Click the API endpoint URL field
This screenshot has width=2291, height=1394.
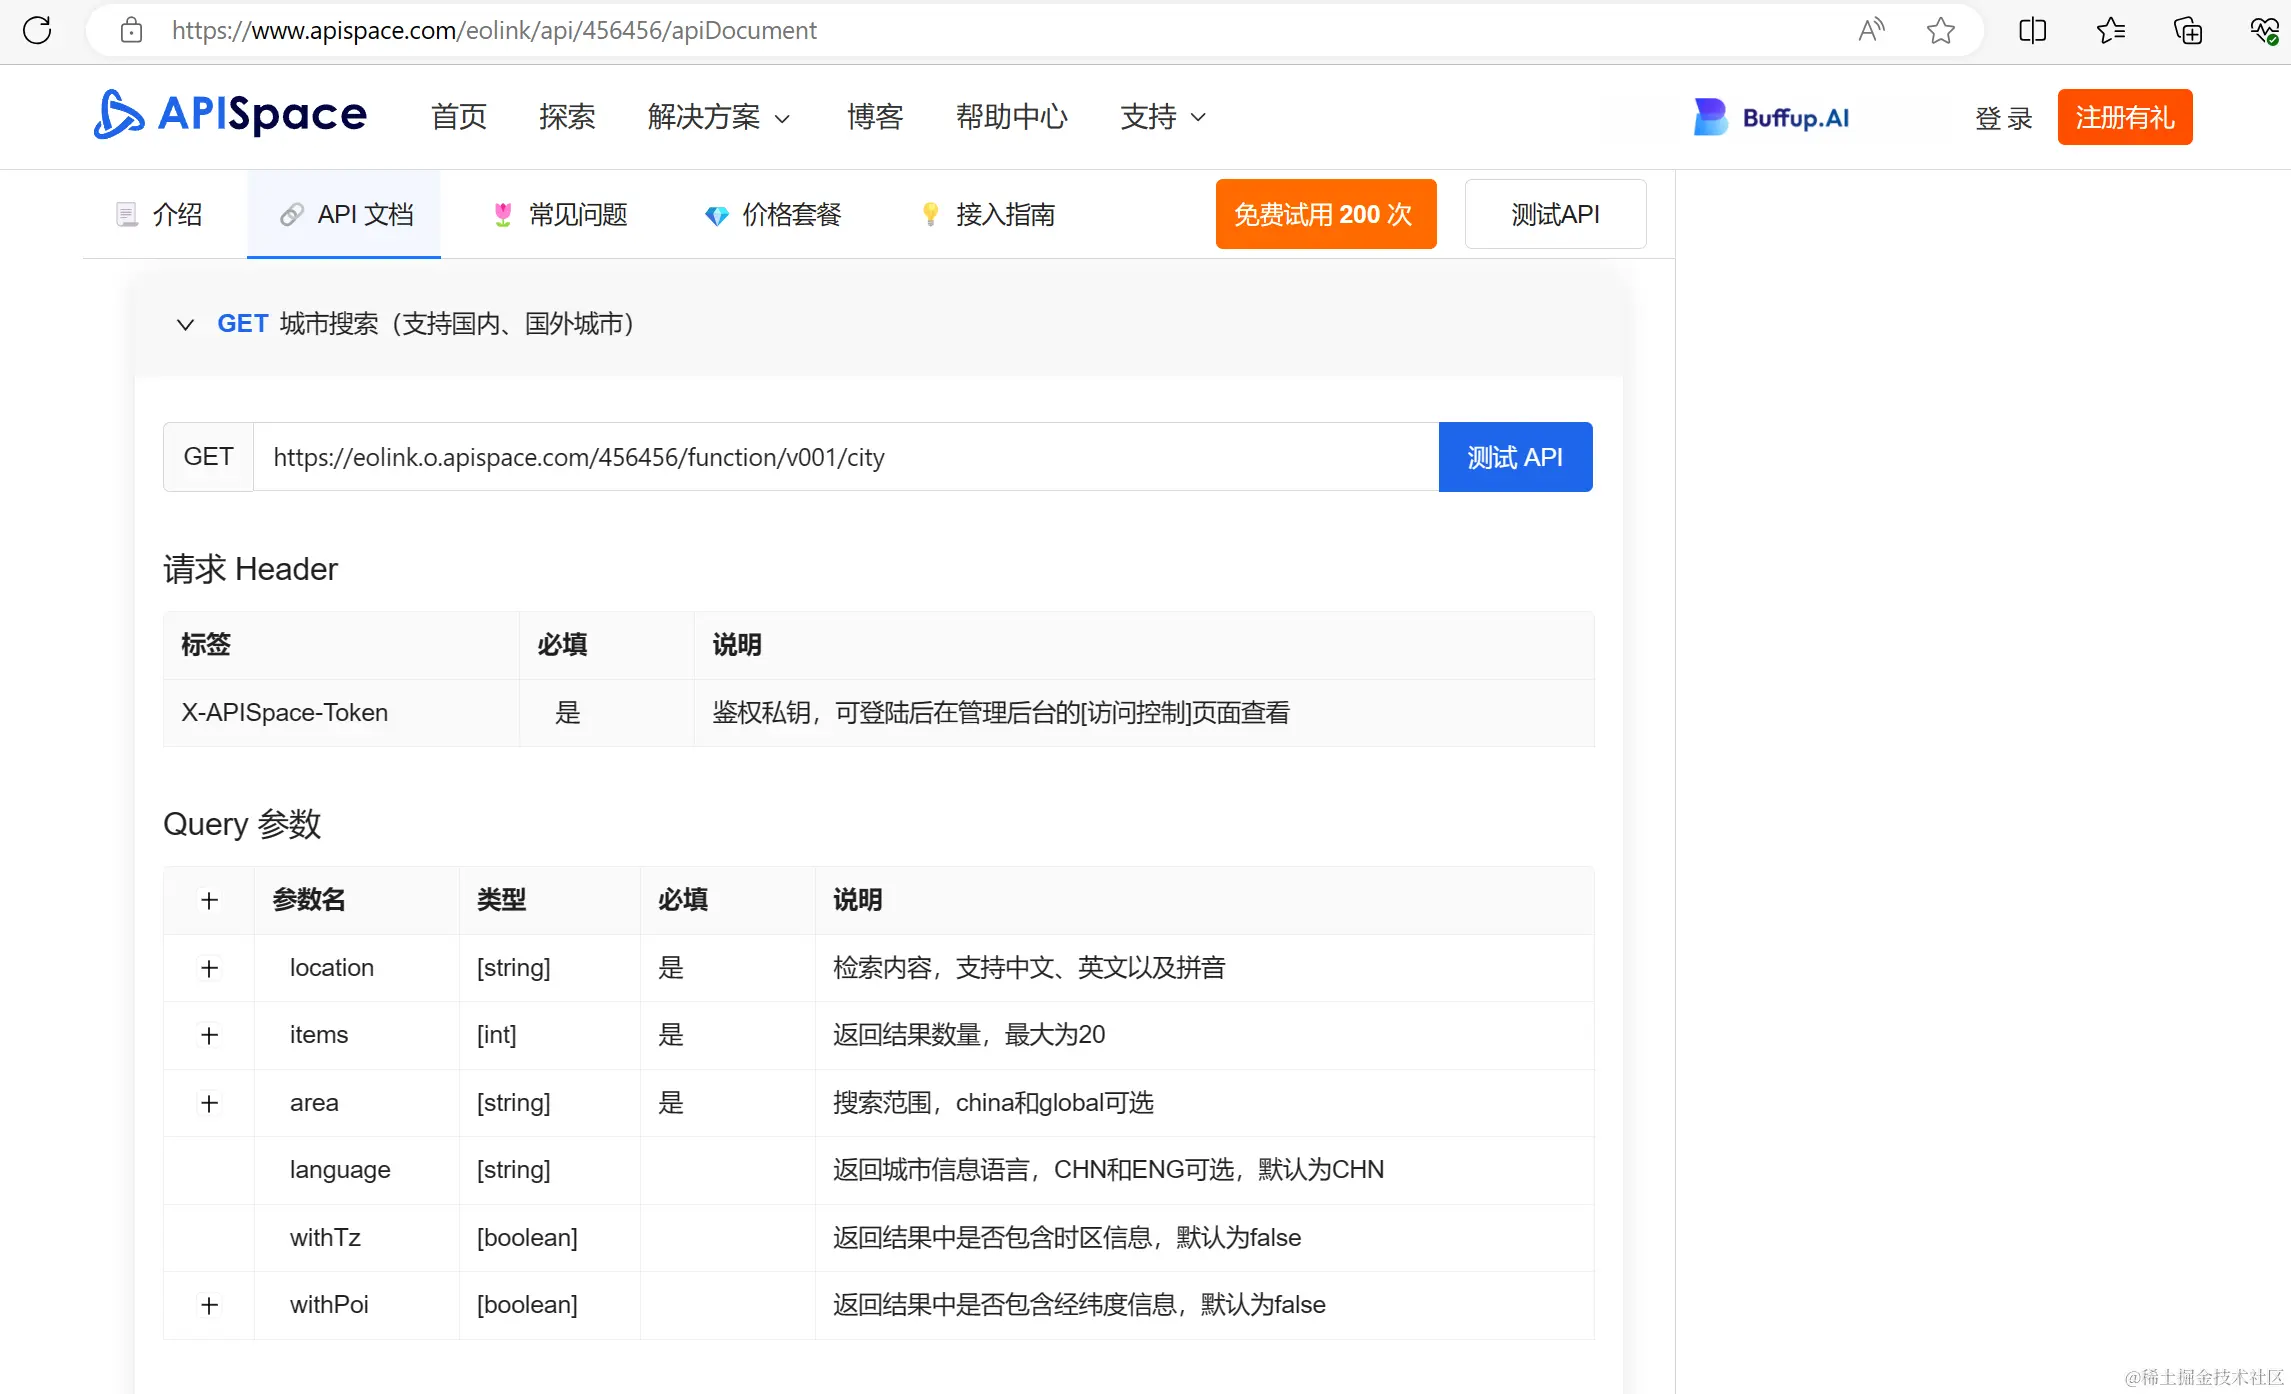point(845,457)
